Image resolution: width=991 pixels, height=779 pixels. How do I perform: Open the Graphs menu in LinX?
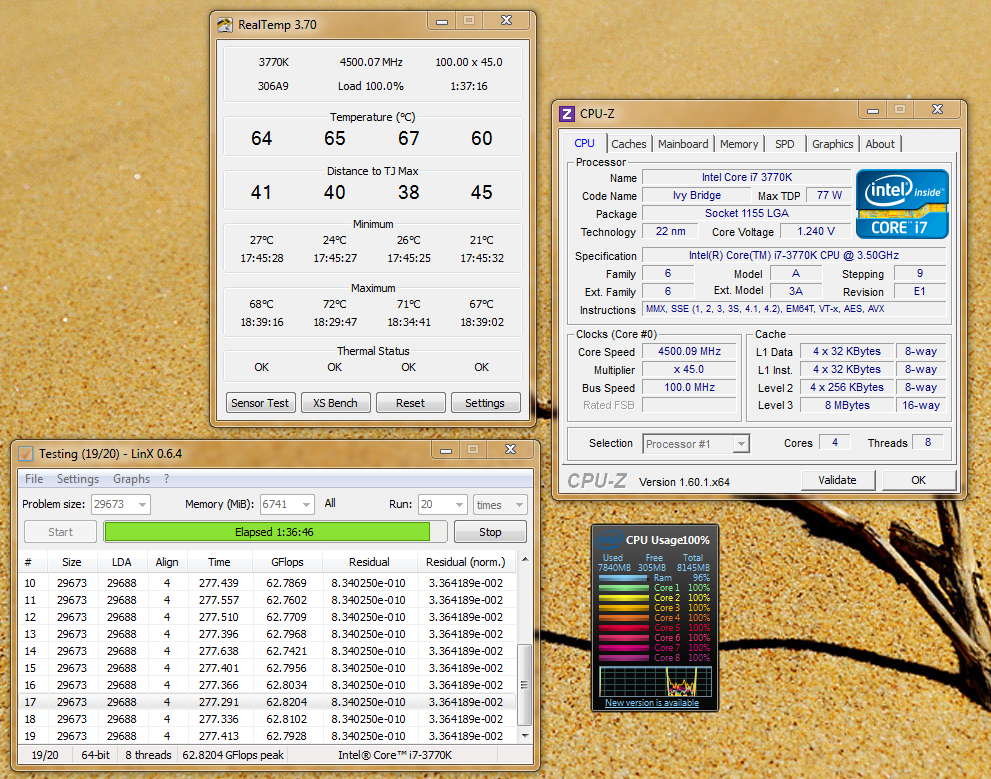click(x=131, y=479)
